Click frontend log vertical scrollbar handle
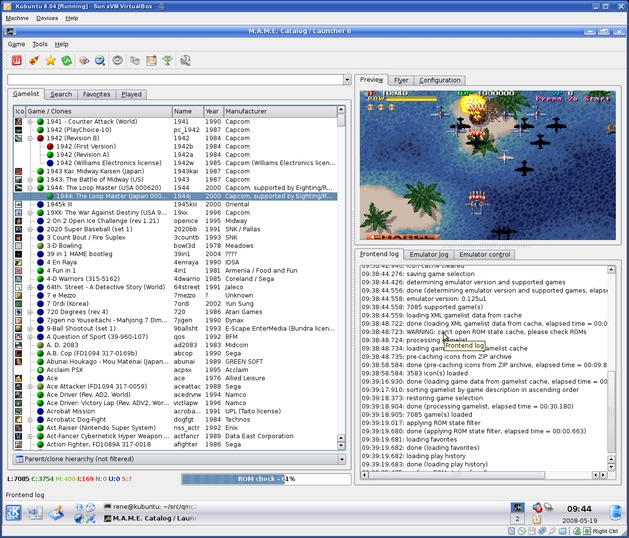This screenshot has width=629, height=538. [x=611, y=411]
